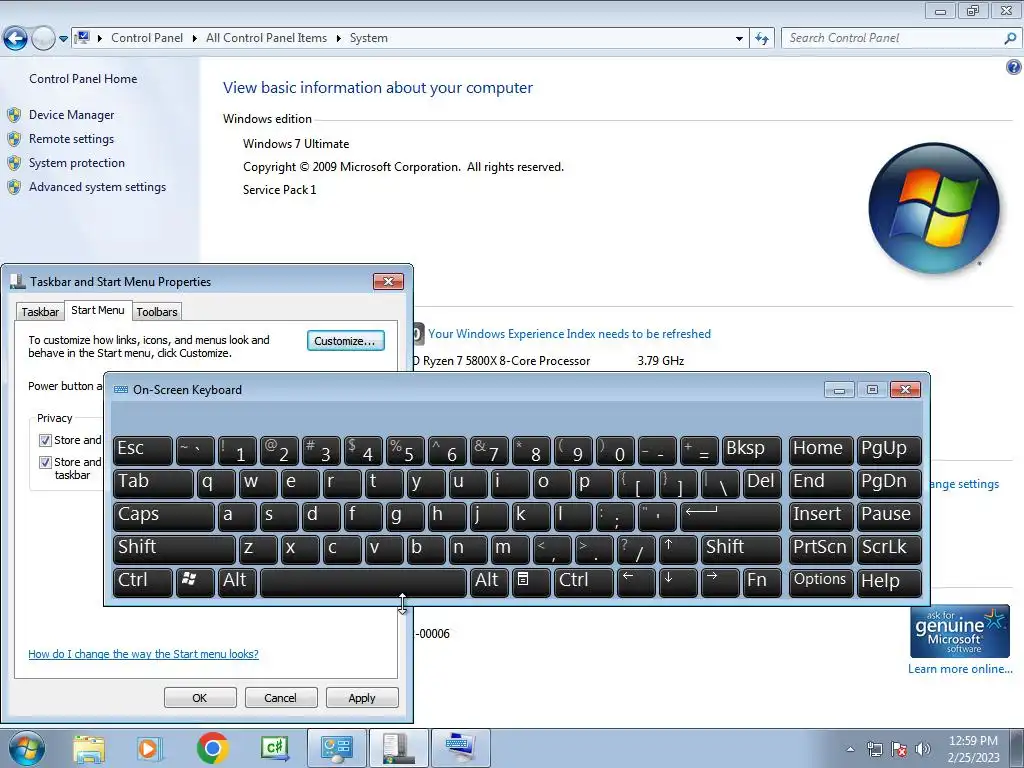Toggle right Shift key on keyboard
Viewport: 1024px width, 768px height.
[741, 549]
